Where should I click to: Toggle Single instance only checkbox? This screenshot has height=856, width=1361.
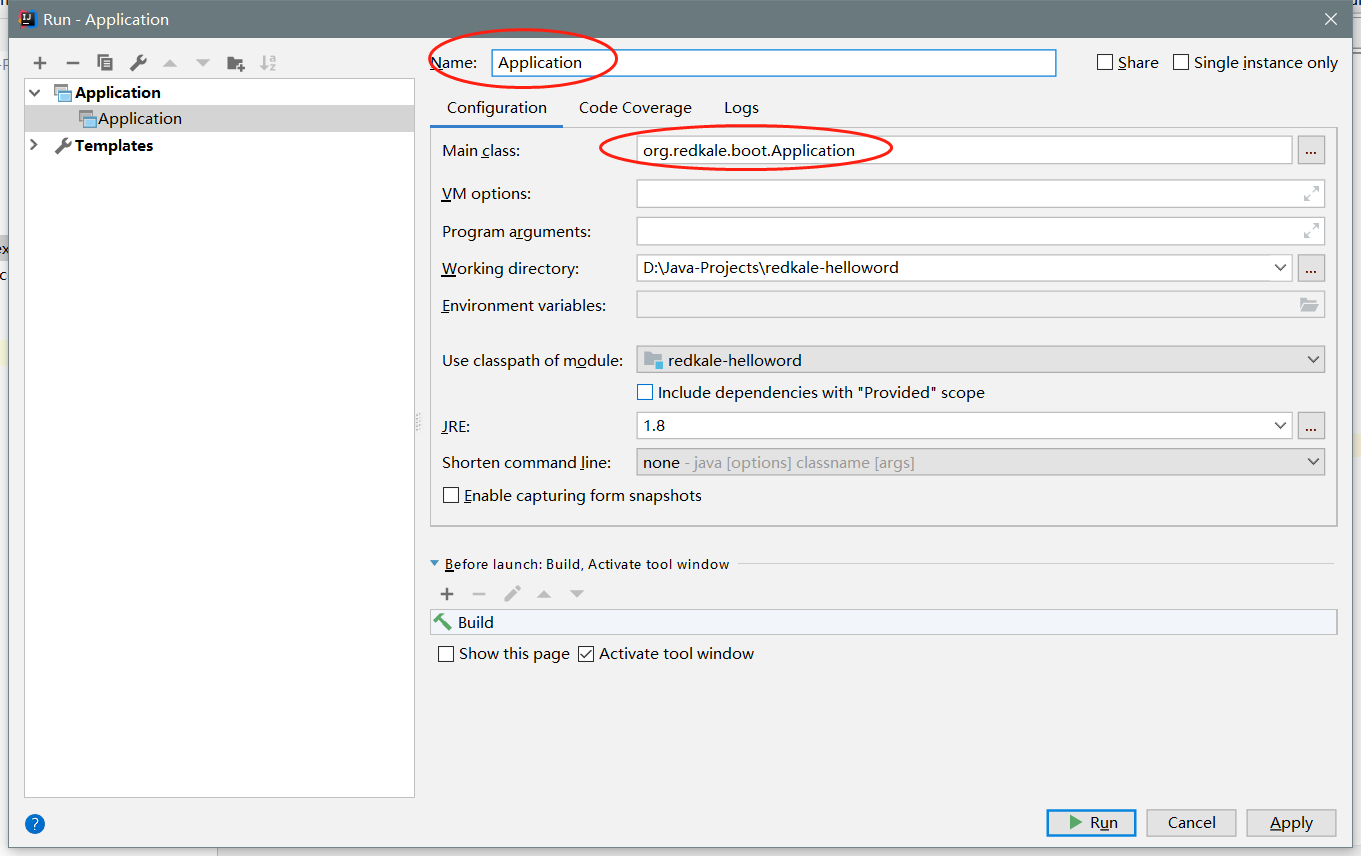[x=1181, y=62]
